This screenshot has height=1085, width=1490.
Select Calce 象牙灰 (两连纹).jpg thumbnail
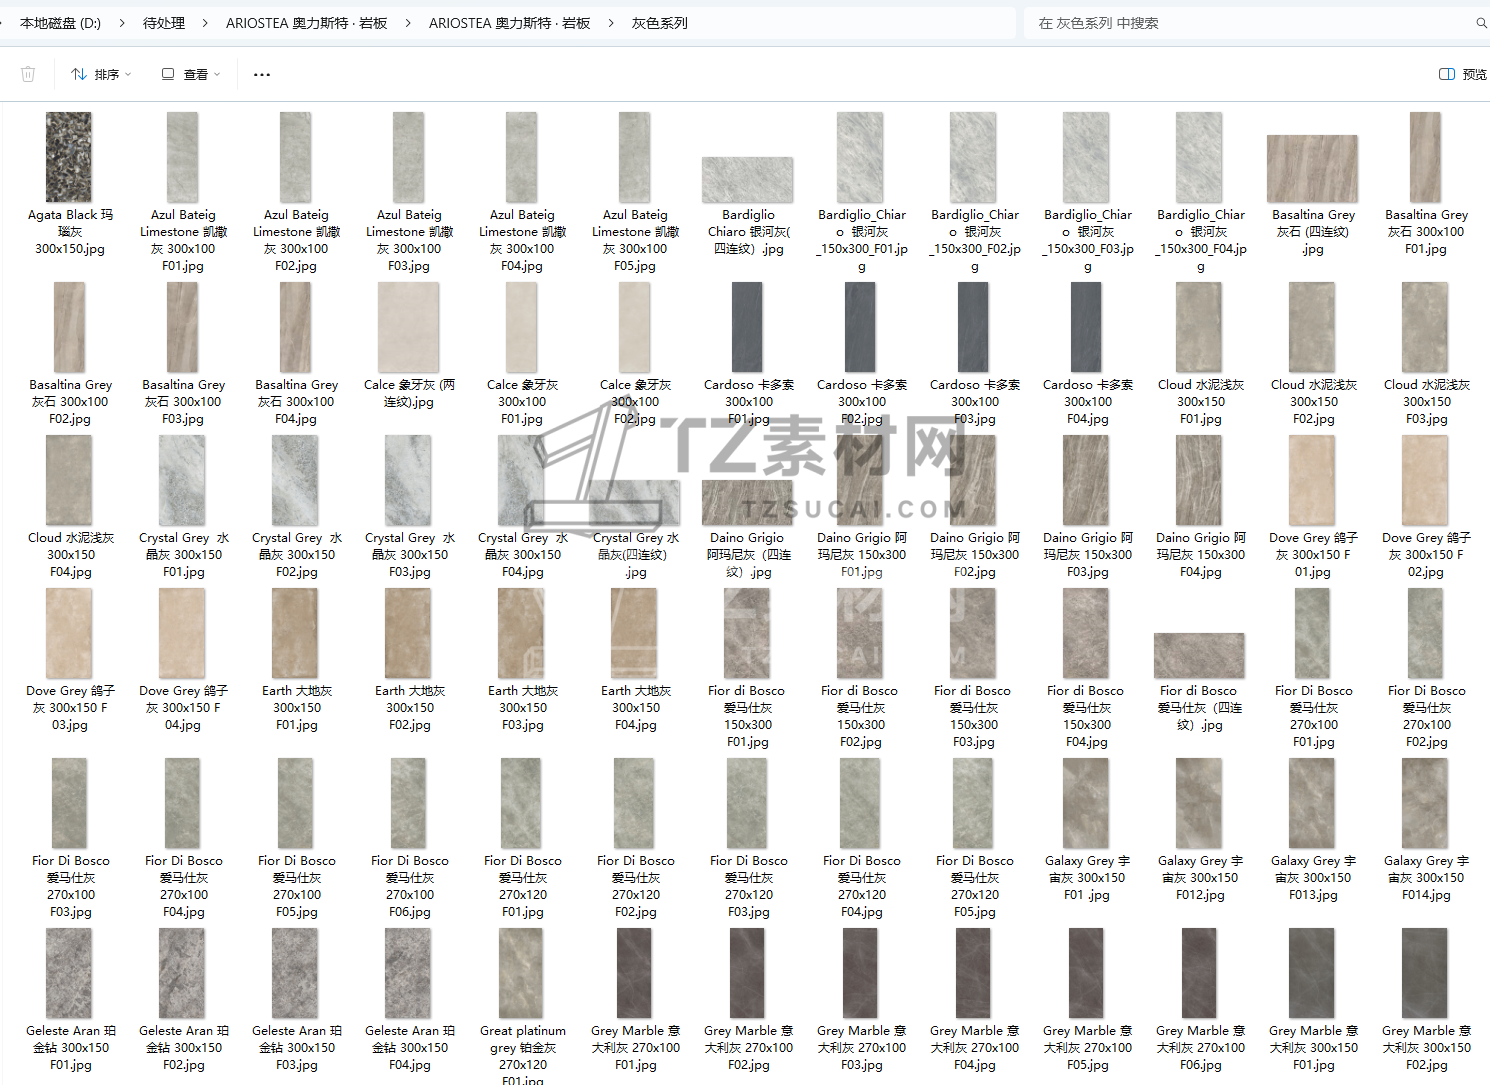pyautogui.click(x=408, y=327)
